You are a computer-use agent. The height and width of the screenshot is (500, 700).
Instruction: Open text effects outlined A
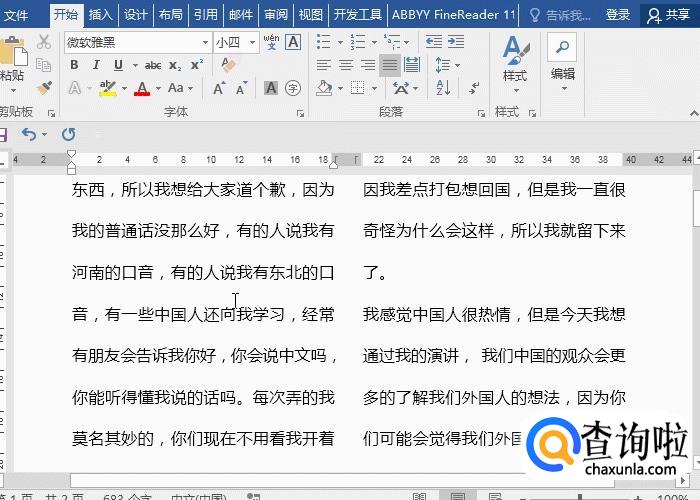[75, 88]
